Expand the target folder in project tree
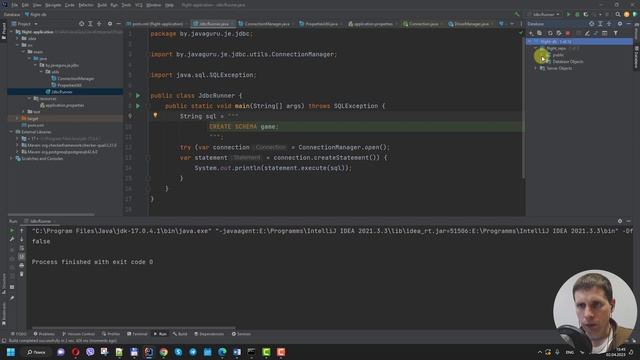 pos(18,118)
